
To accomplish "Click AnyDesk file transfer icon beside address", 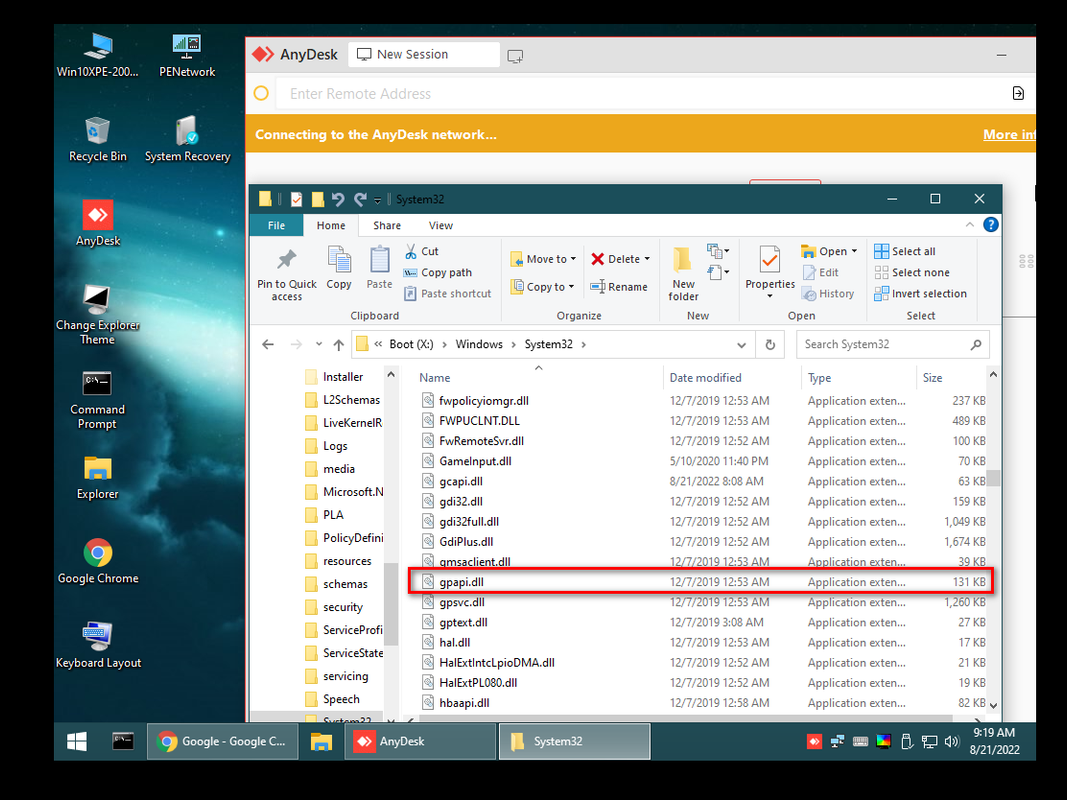I will click(1018, 93).
